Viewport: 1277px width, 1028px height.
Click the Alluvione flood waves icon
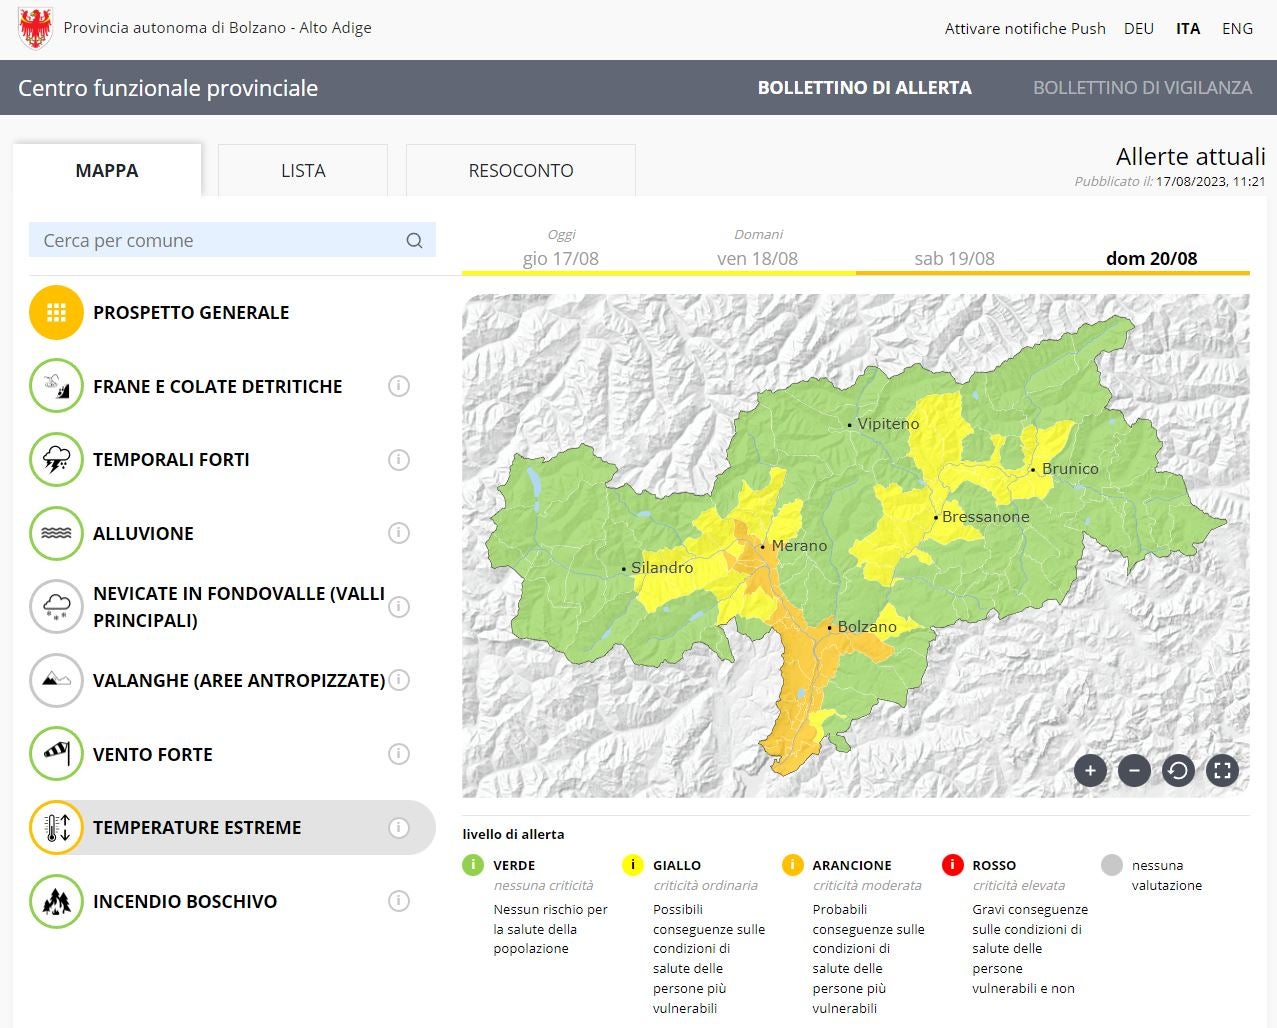click(56, 533)
